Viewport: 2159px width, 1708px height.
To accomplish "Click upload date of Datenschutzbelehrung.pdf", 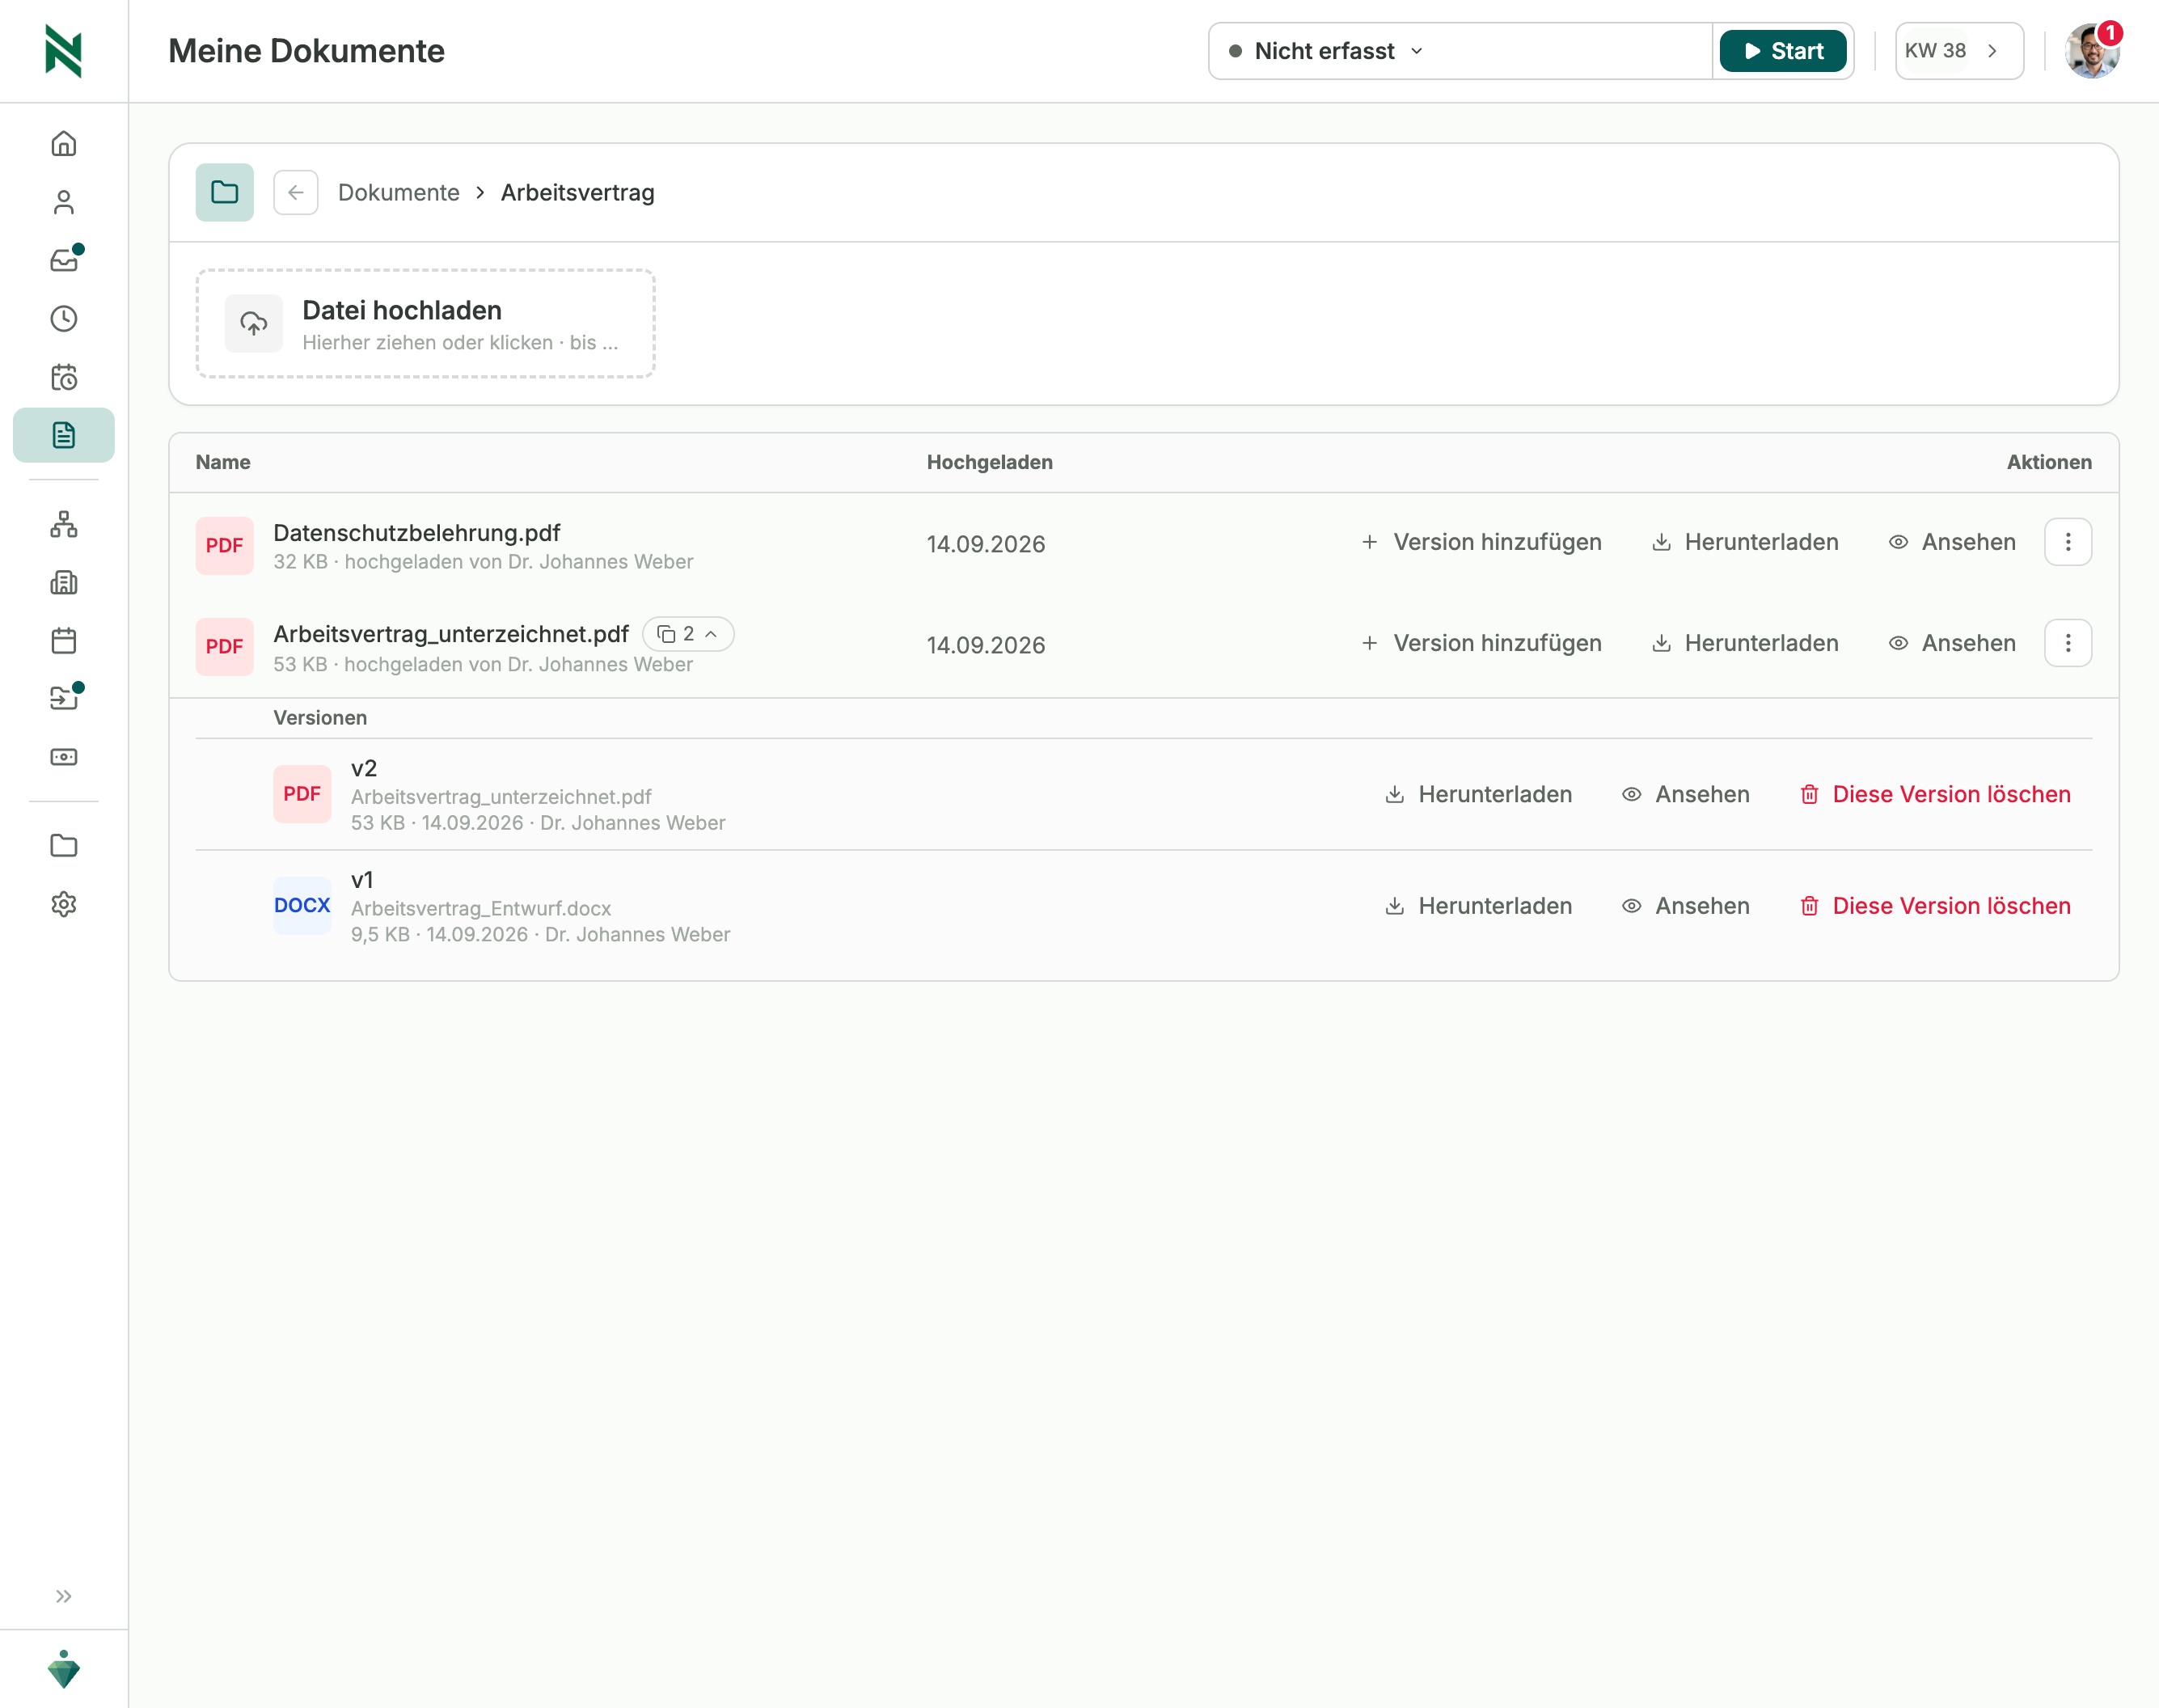I will 986,545.
